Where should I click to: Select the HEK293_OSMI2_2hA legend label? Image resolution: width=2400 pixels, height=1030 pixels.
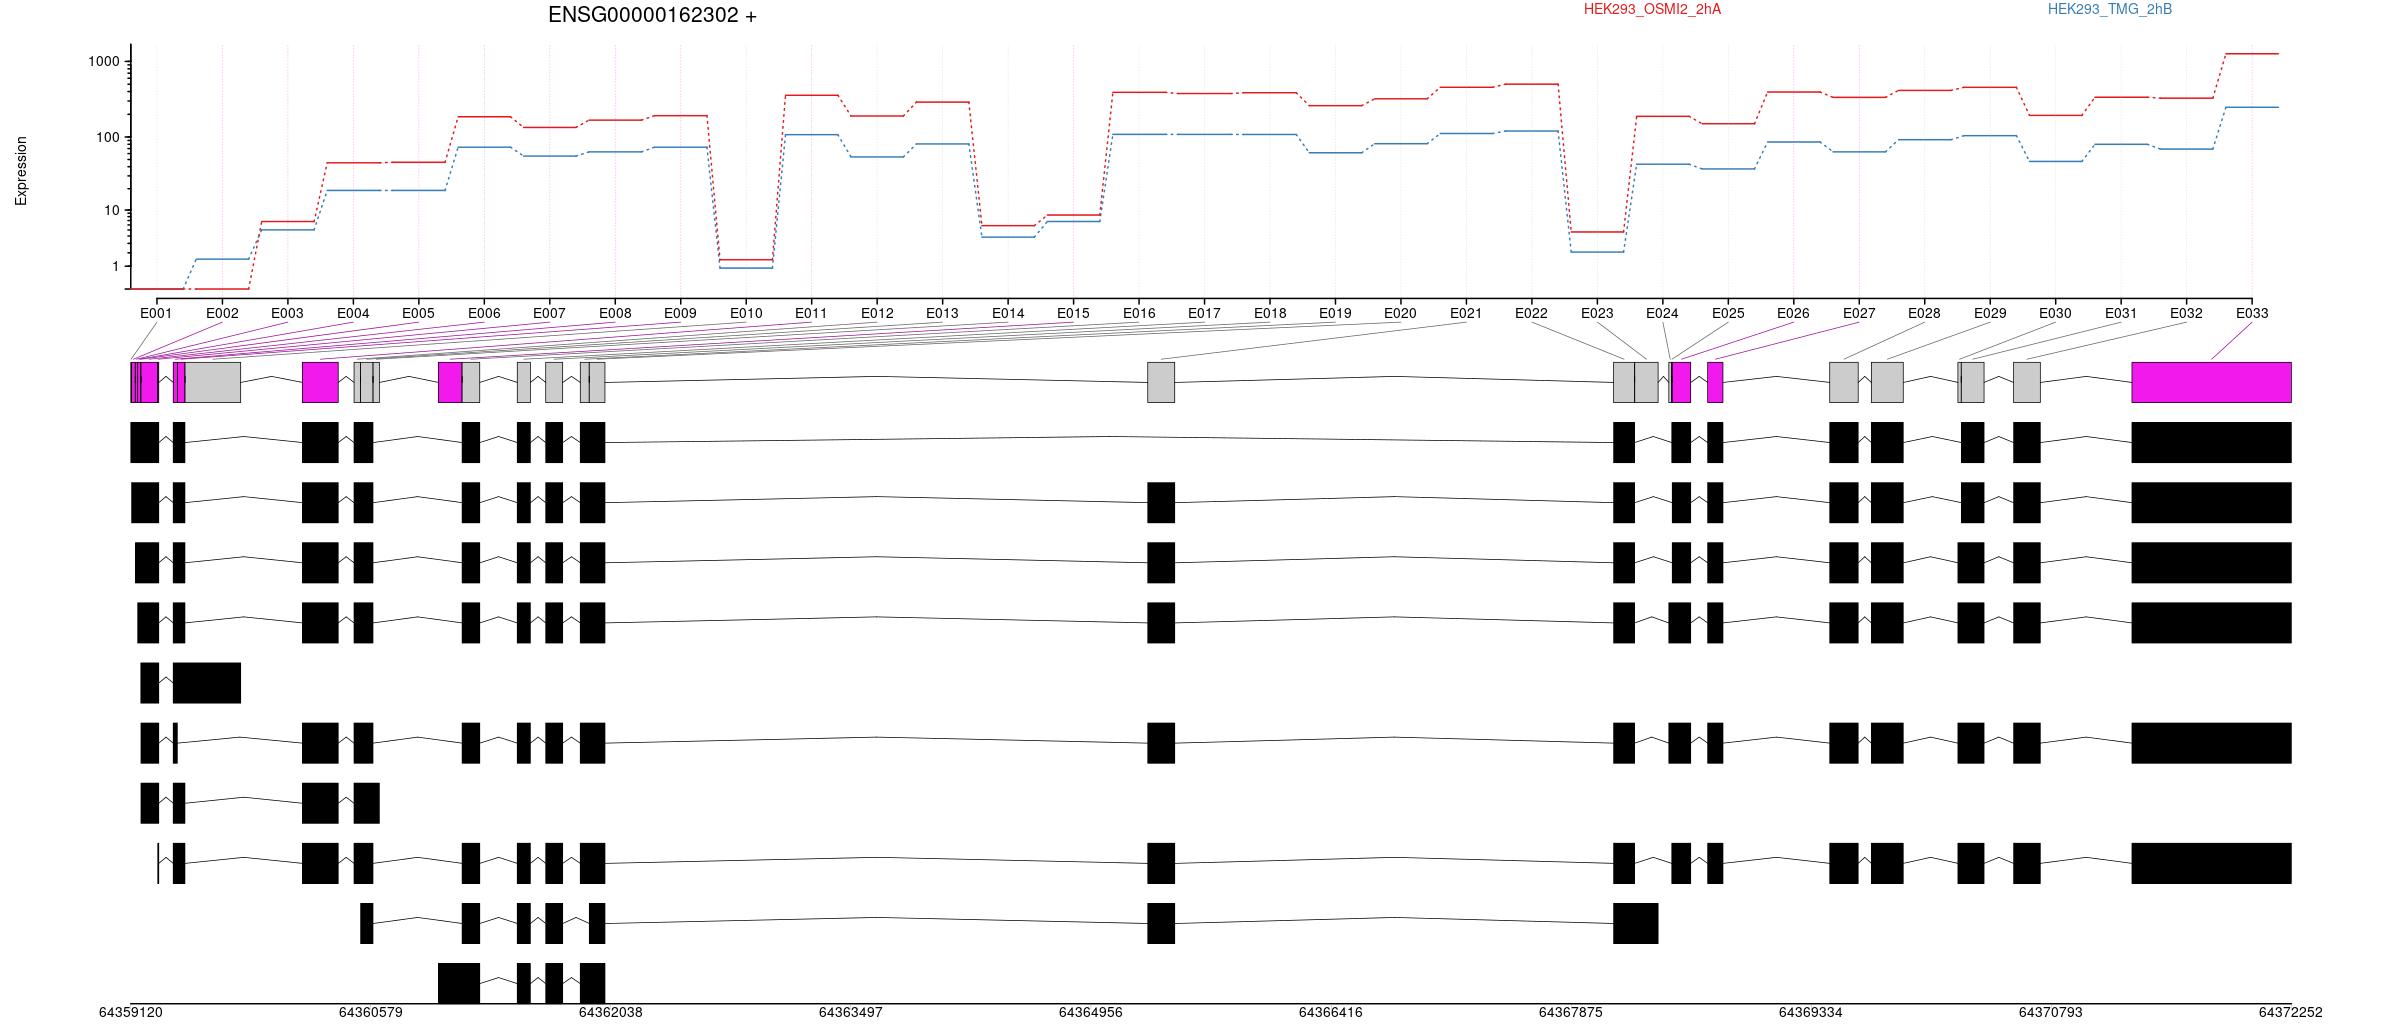tap(1652, 9)
